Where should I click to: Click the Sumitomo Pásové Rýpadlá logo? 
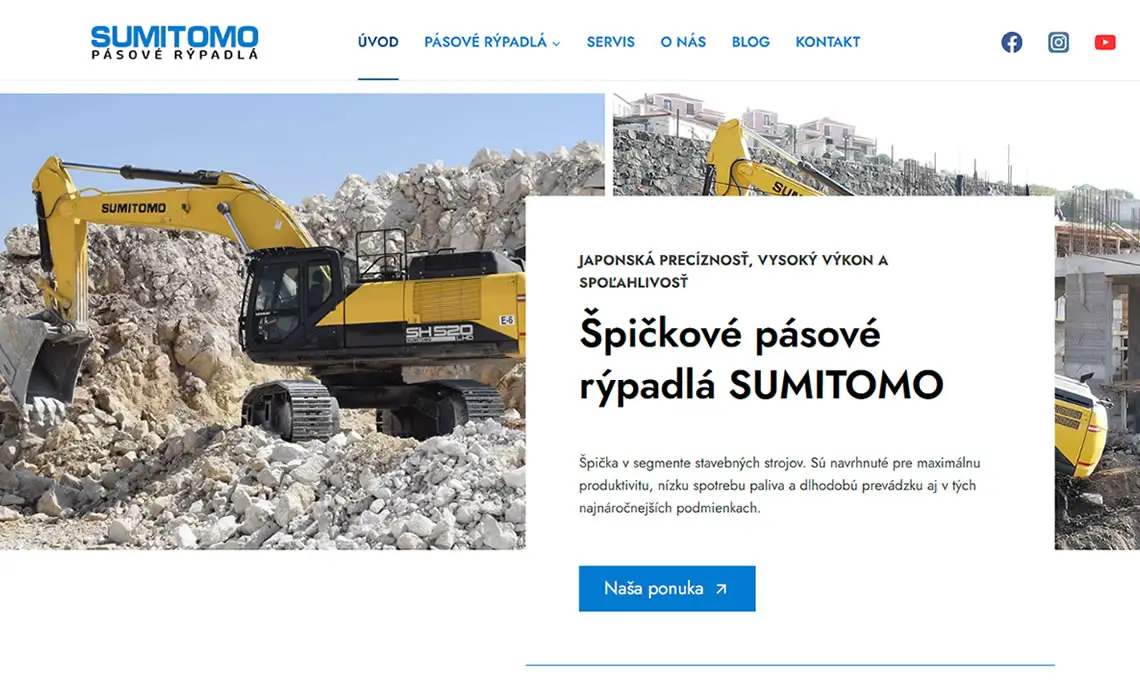coord(174,42)
